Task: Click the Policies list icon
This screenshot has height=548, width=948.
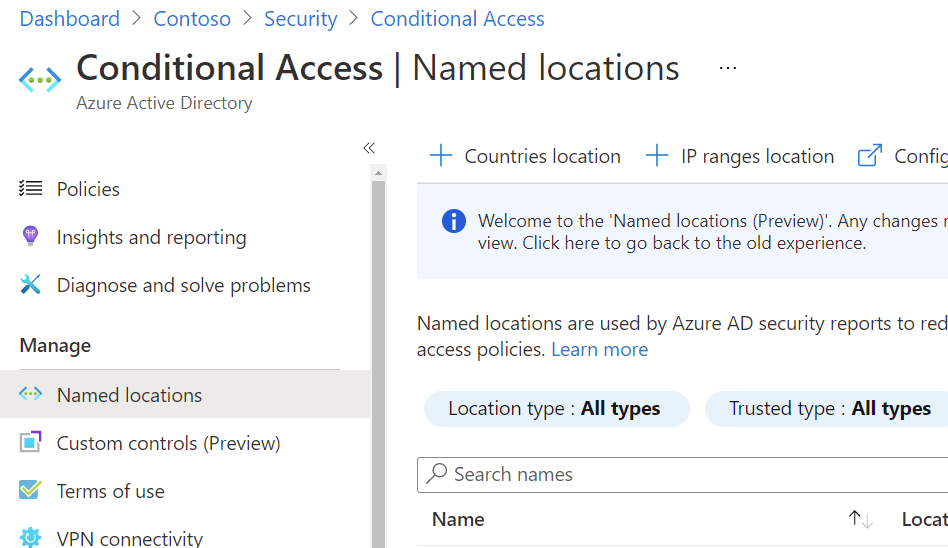Action: [30, 189]
